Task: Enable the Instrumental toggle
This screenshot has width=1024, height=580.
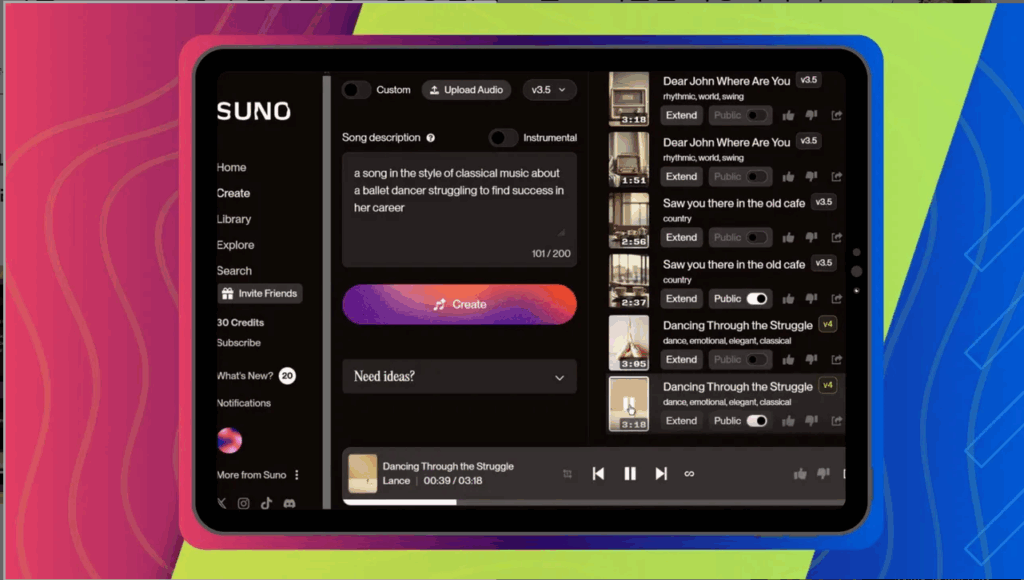Action: coord(503,138)
